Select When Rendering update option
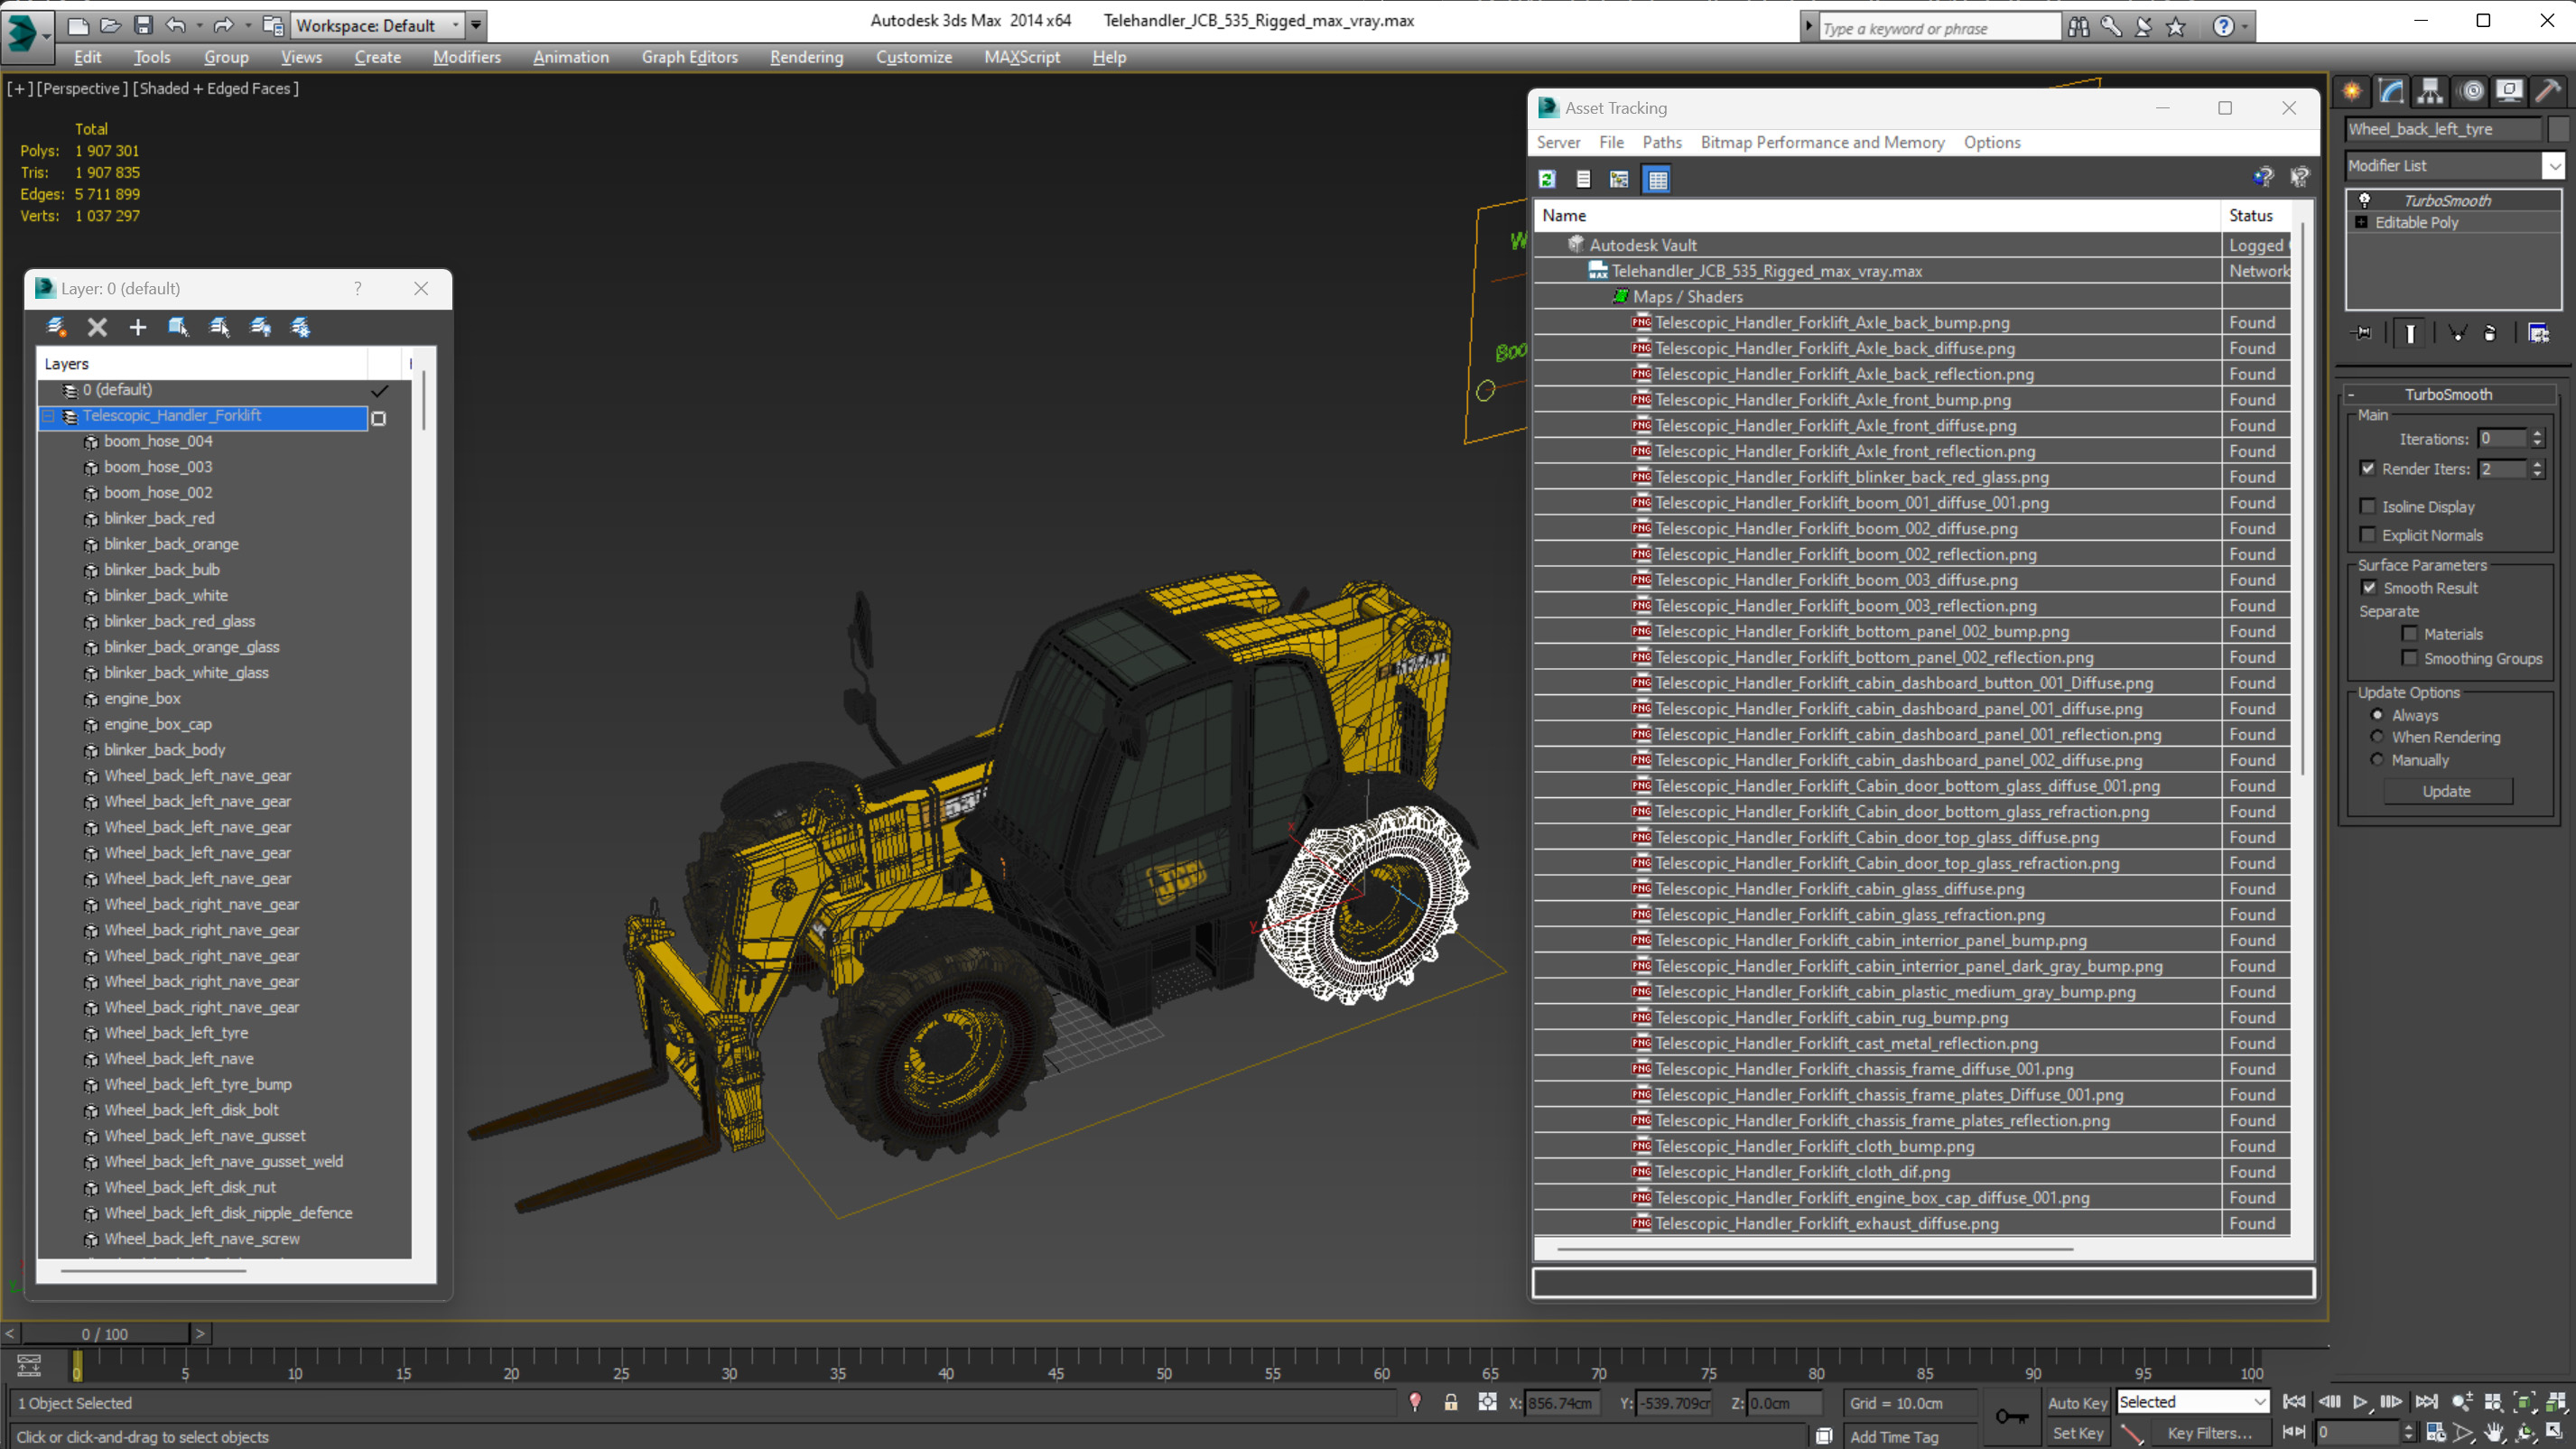This screenshot has height=1449, width=2576. click(x=2377, y=737)
